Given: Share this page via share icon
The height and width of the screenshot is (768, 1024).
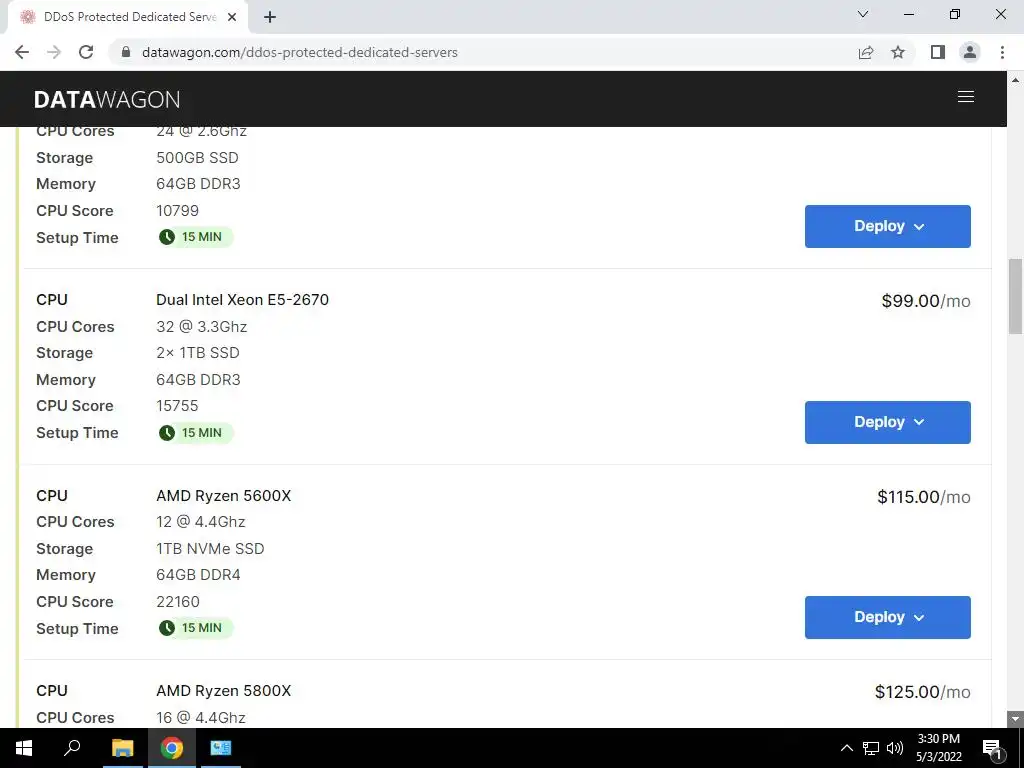Looking at the screenshot, I should coord(866,52).
